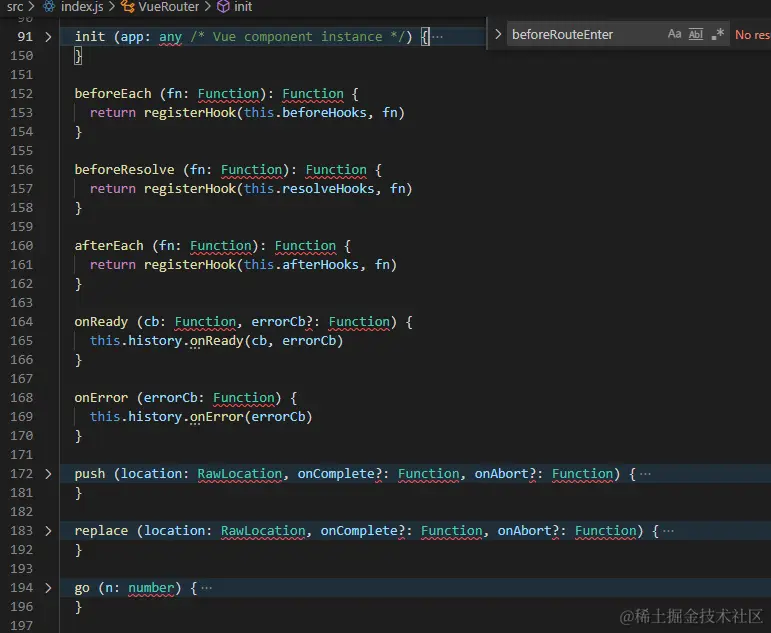Viewport: 771px width, 633px height.
Task: Click this.beforeHooks on line 153
Action: coord(305,113)
